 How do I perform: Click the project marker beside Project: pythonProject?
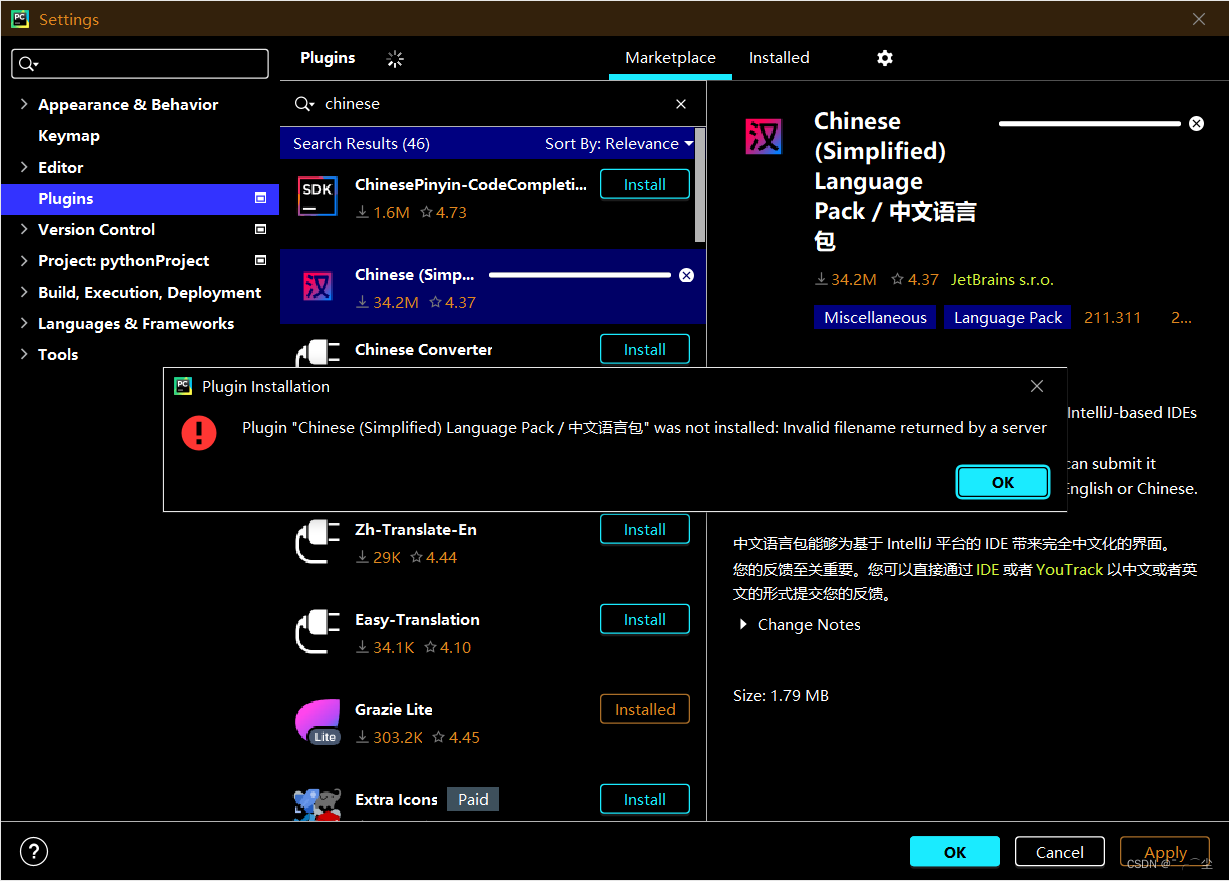click(260, 260)
